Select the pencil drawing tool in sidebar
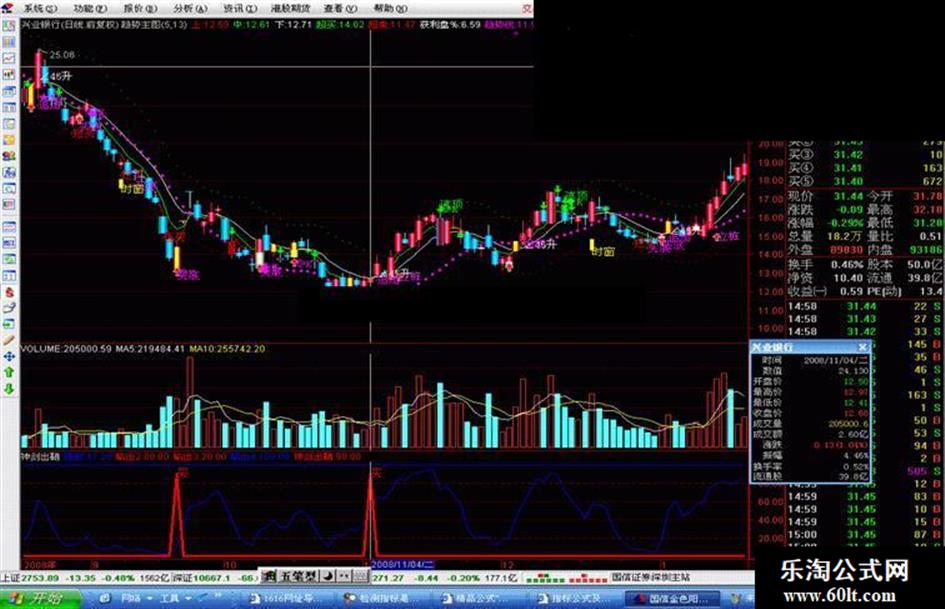This screenshot has width=945, height=609. click(9, 341)
